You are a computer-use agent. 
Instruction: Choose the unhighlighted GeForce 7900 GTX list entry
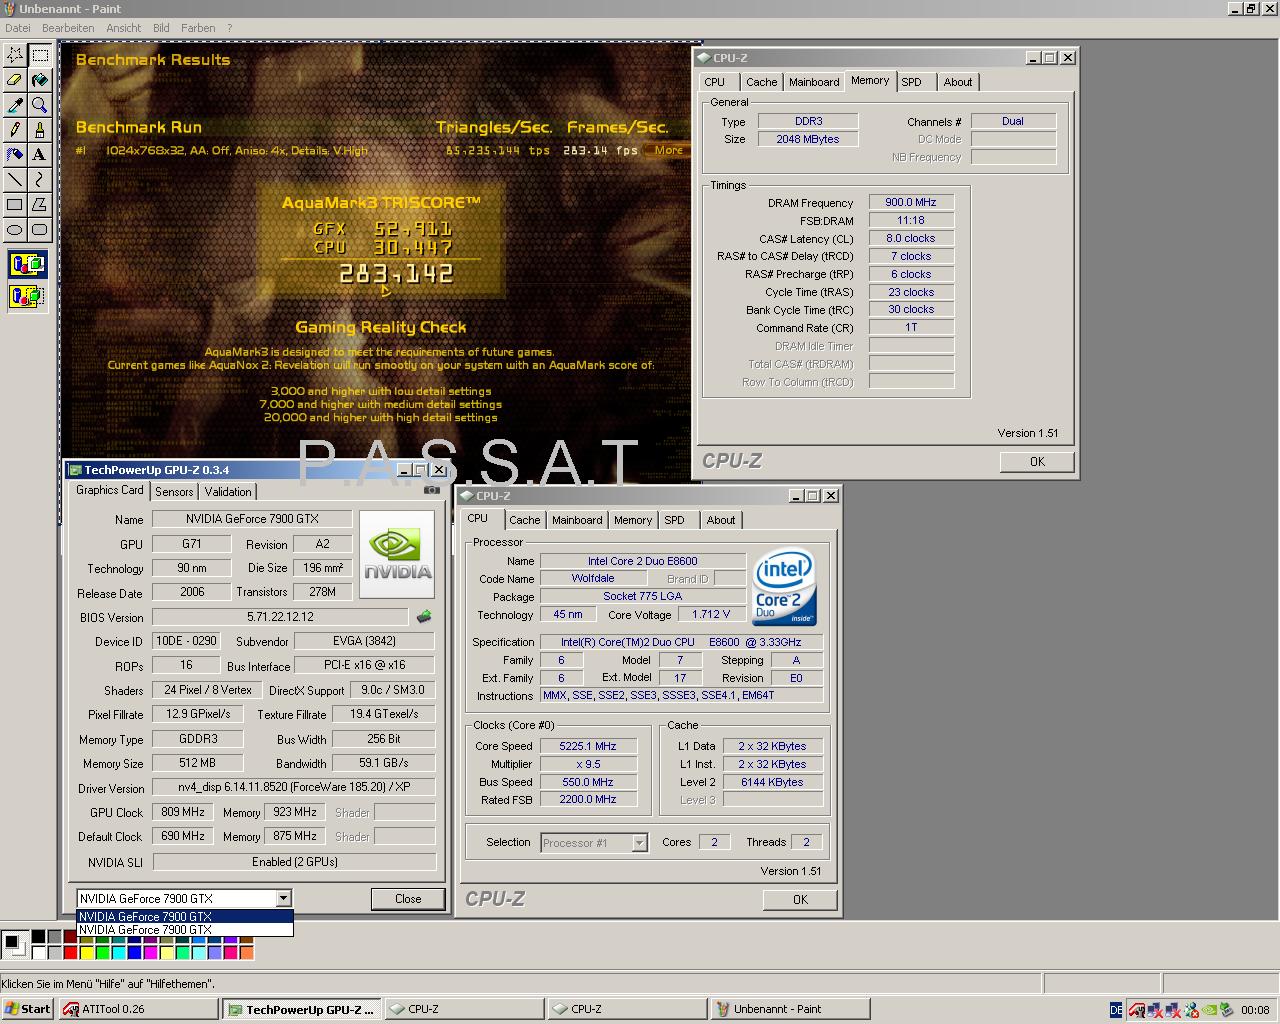pos(185,929)
